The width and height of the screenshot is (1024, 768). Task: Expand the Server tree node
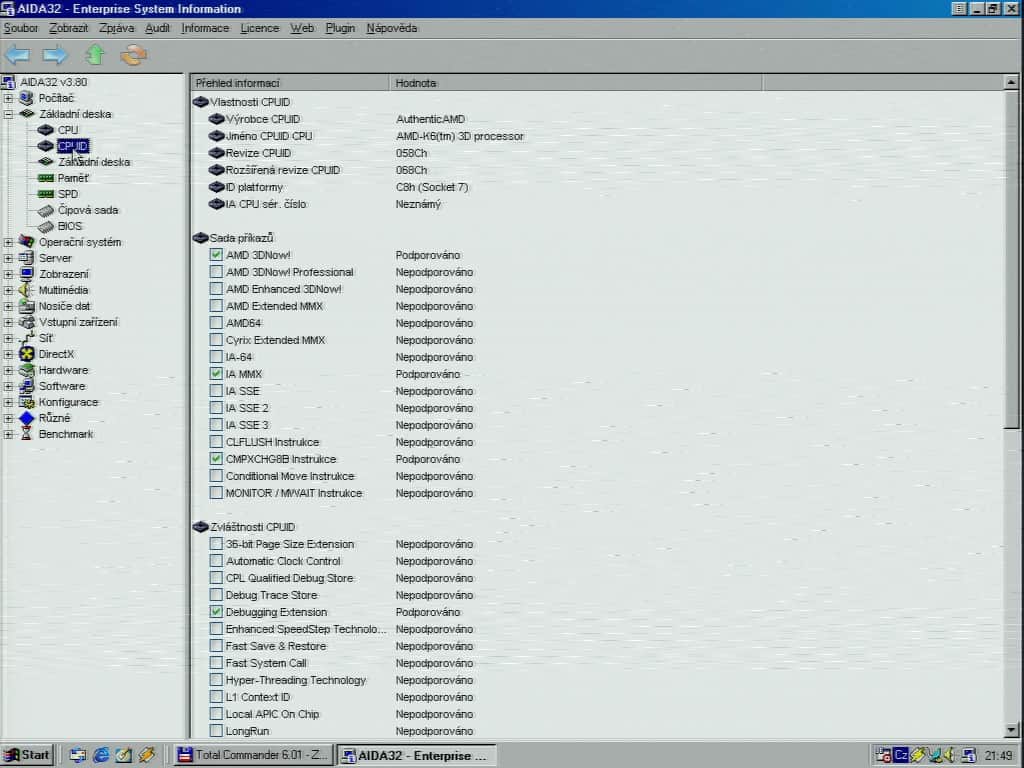(8, 258)
